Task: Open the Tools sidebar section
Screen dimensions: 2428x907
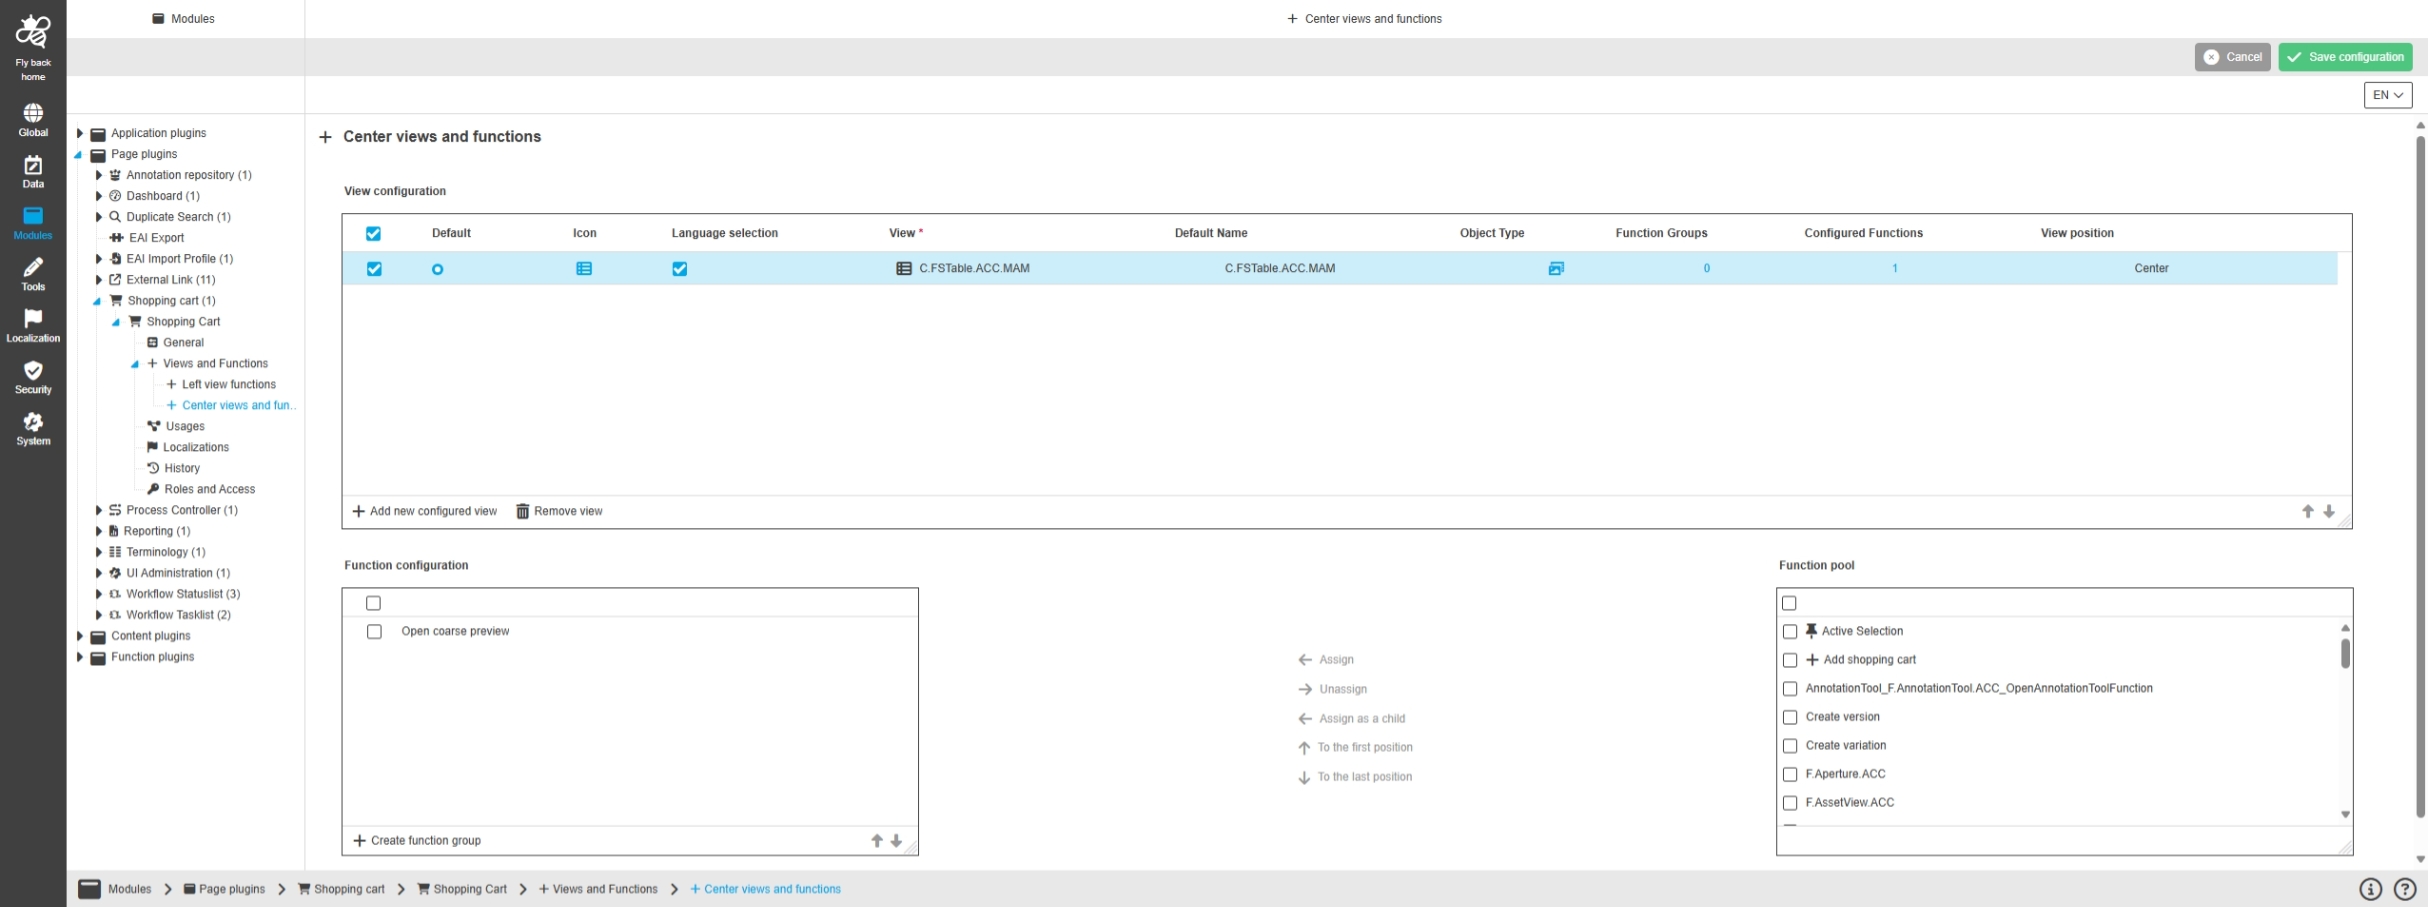Action: [33, 273]
